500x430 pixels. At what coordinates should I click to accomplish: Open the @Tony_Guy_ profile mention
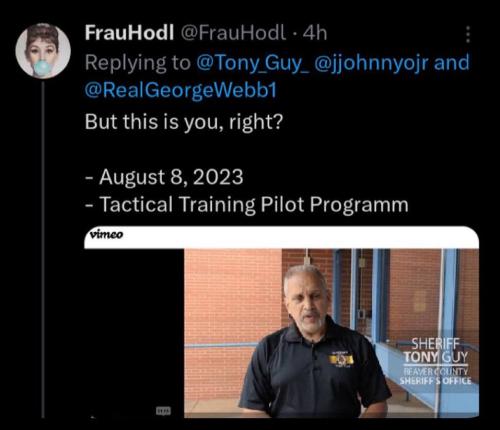(253, 63)
